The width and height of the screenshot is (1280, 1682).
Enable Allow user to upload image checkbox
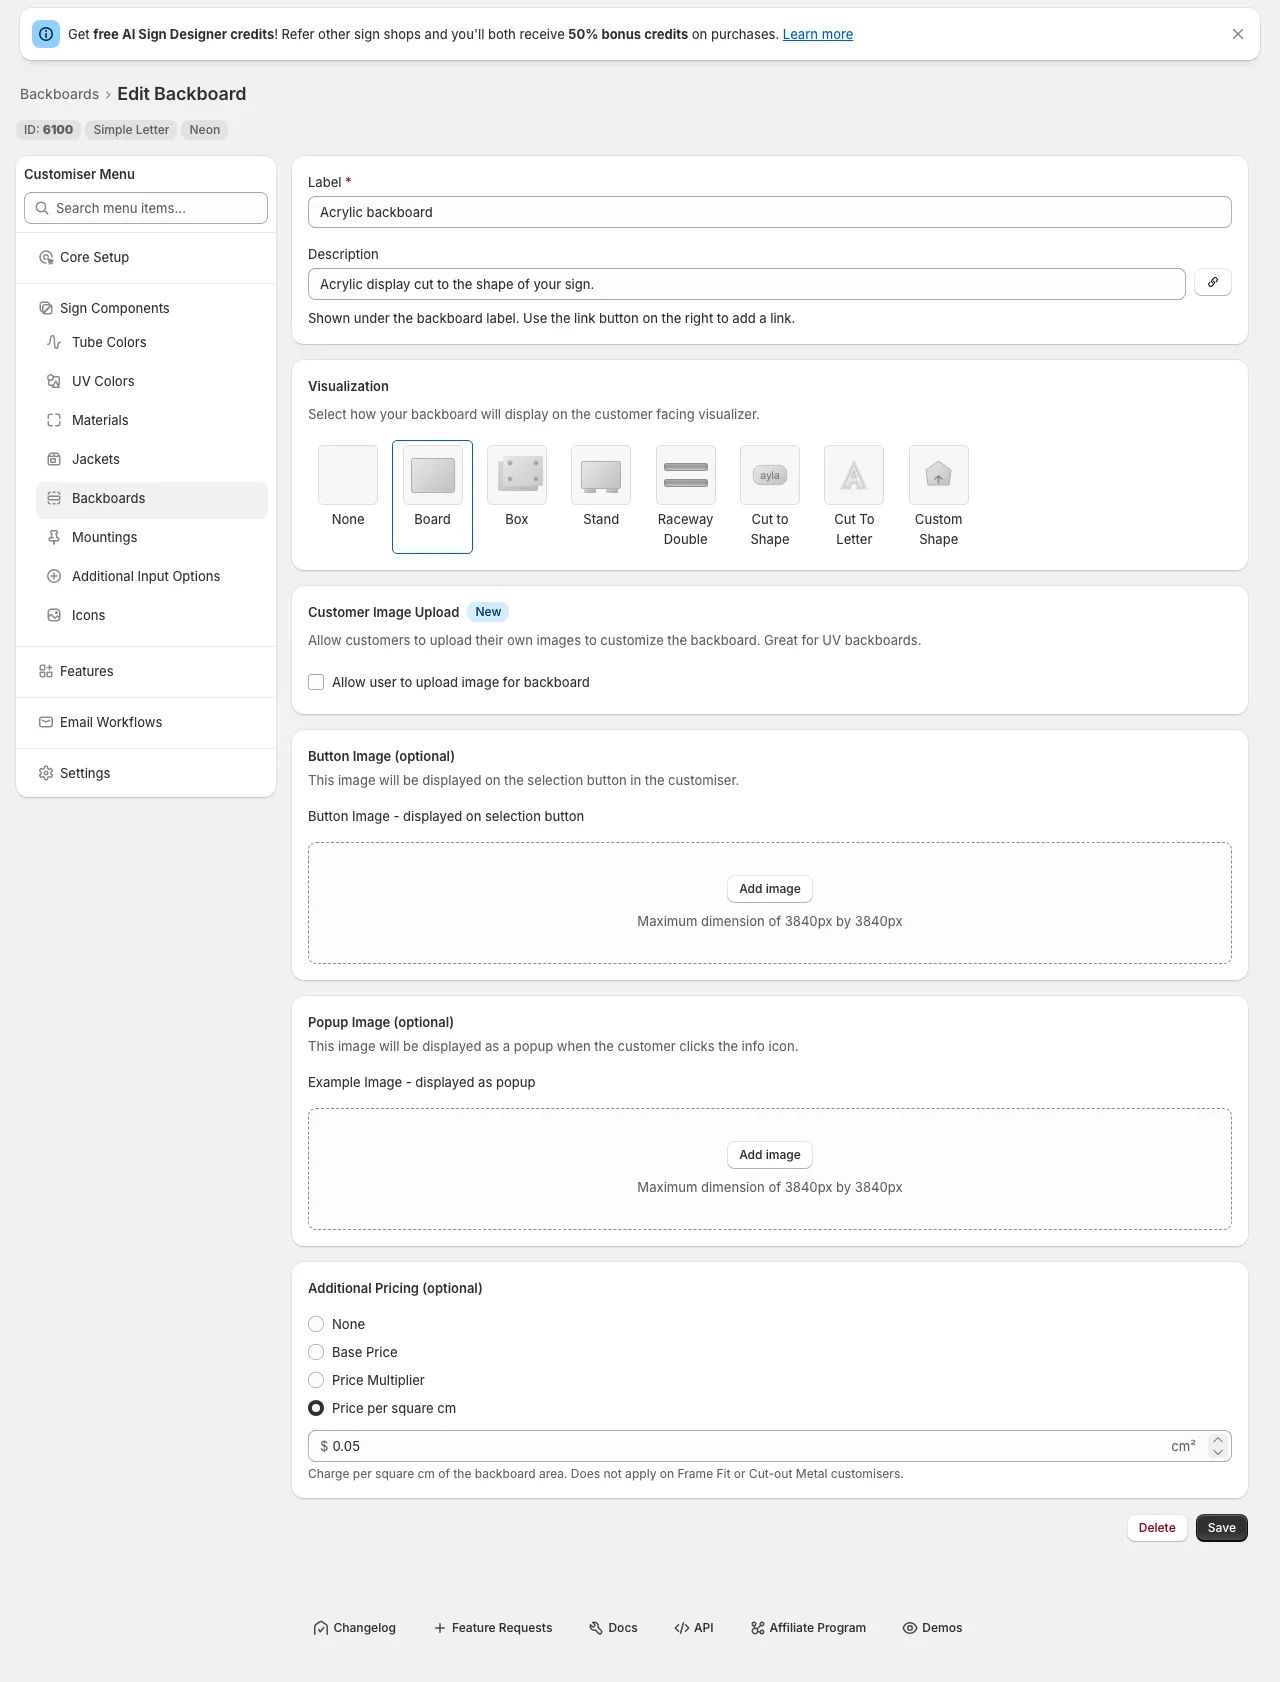pyautogui.click(x=316, y=682)
